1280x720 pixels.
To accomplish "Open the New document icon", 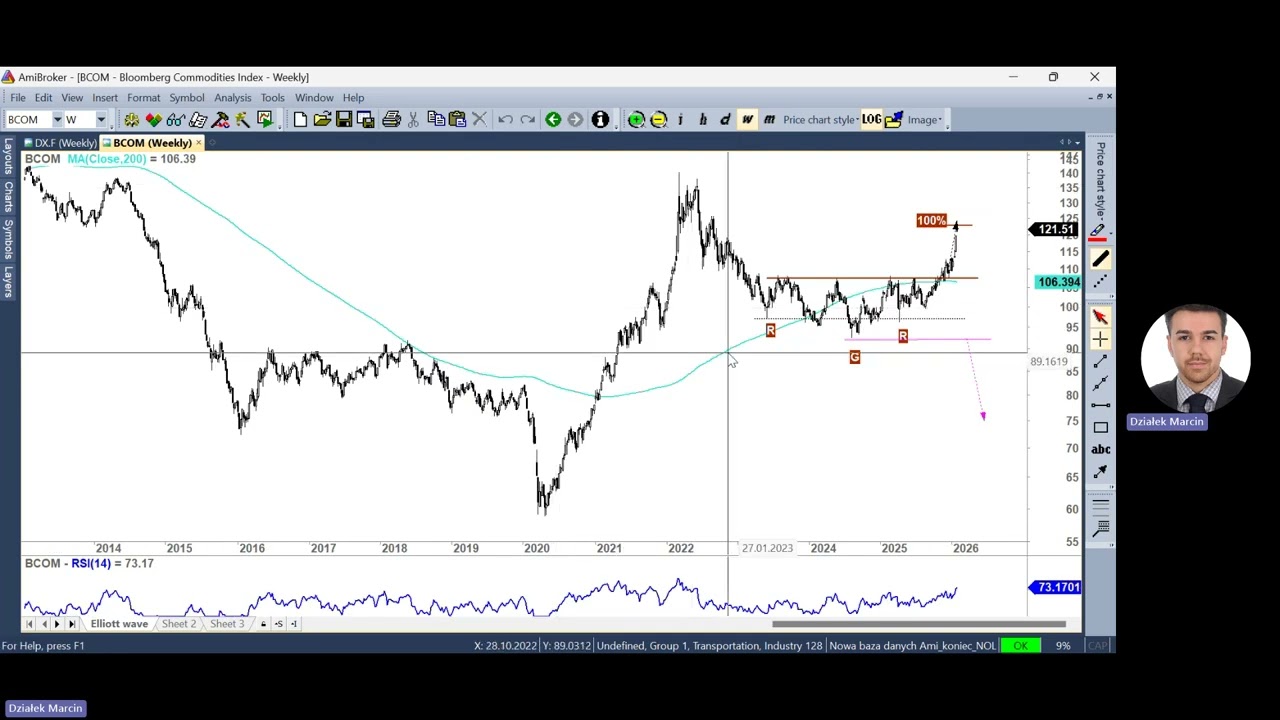I will pos(300,120).
